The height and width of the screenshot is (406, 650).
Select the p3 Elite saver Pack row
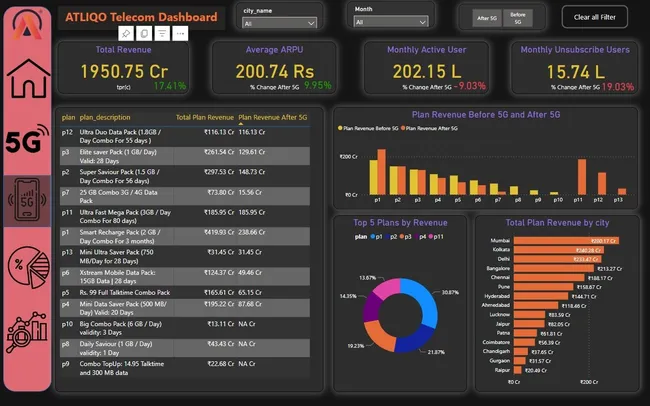coord(185,156)
